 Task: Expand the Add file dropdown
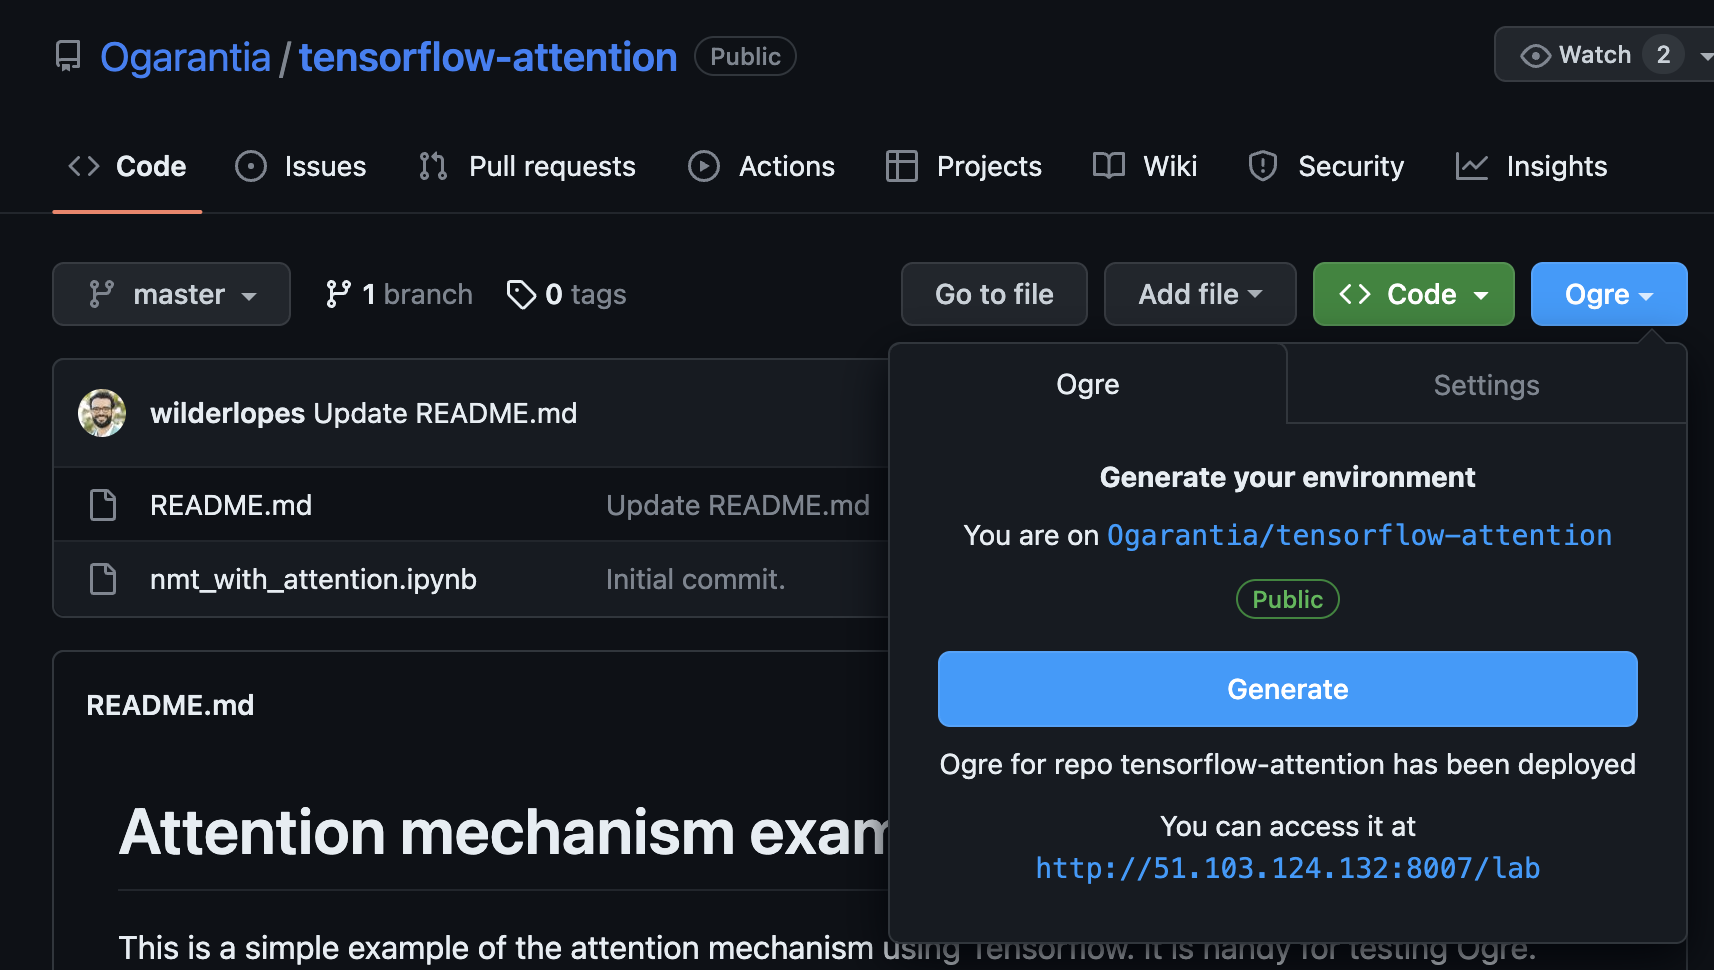point(1200,294)
